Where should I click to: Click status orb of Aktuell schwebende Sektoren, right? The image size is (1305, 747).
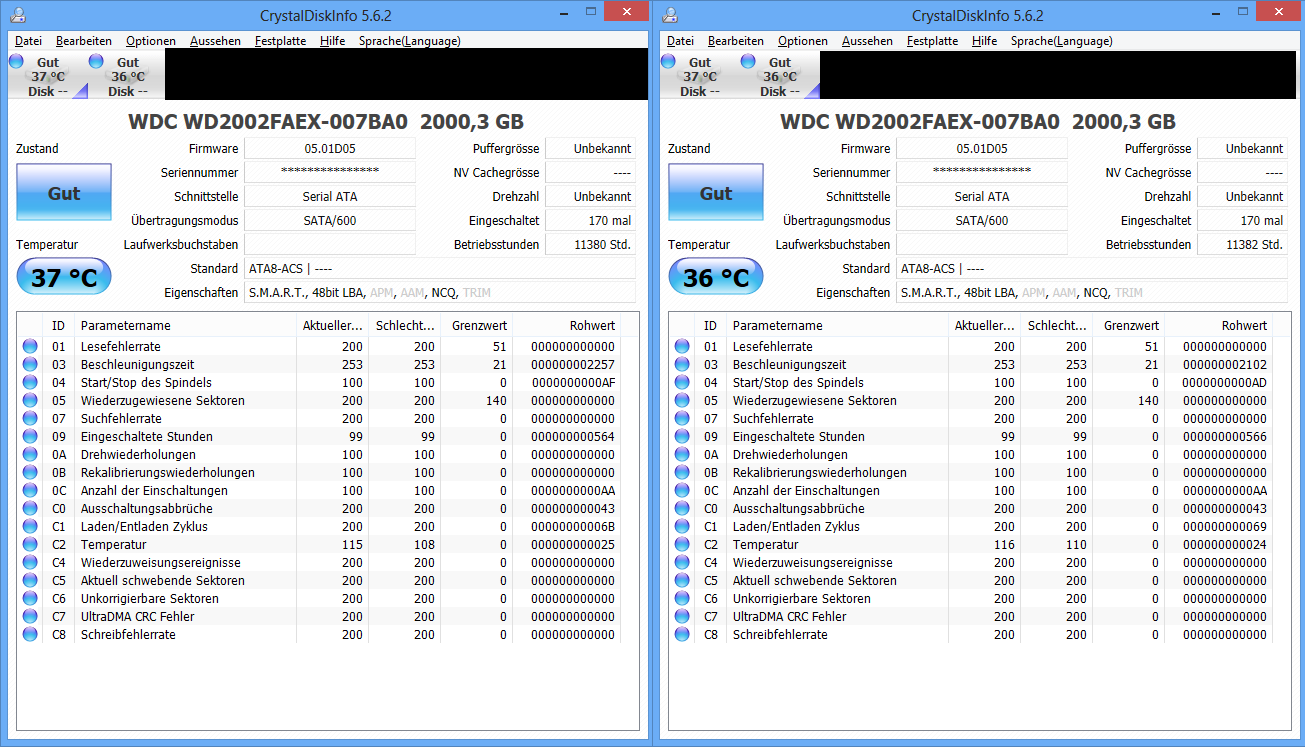click(x=682, y=580)
